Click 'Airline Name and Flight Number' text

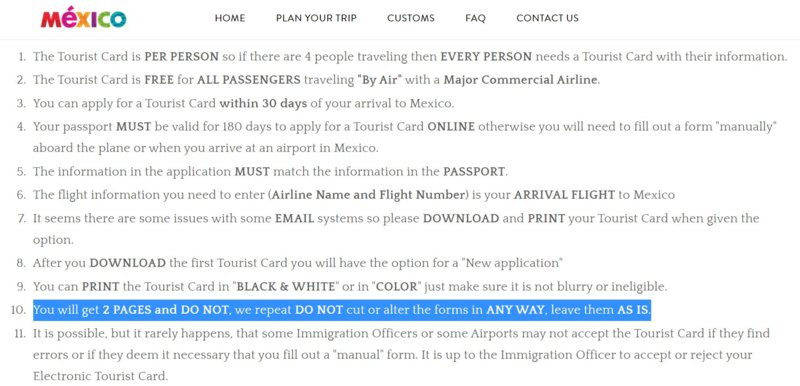[x=368, y=195]
